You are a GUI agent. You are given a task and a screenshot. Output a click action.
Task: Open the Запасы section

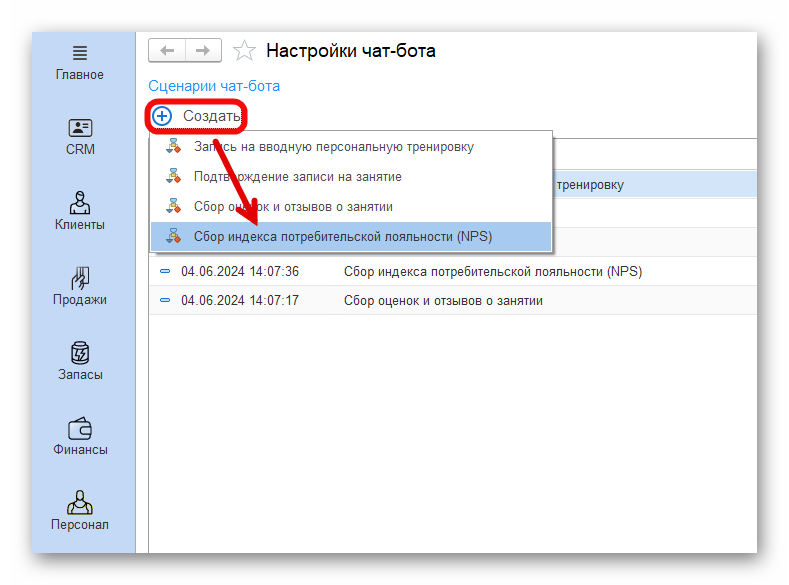coord(80,361)
